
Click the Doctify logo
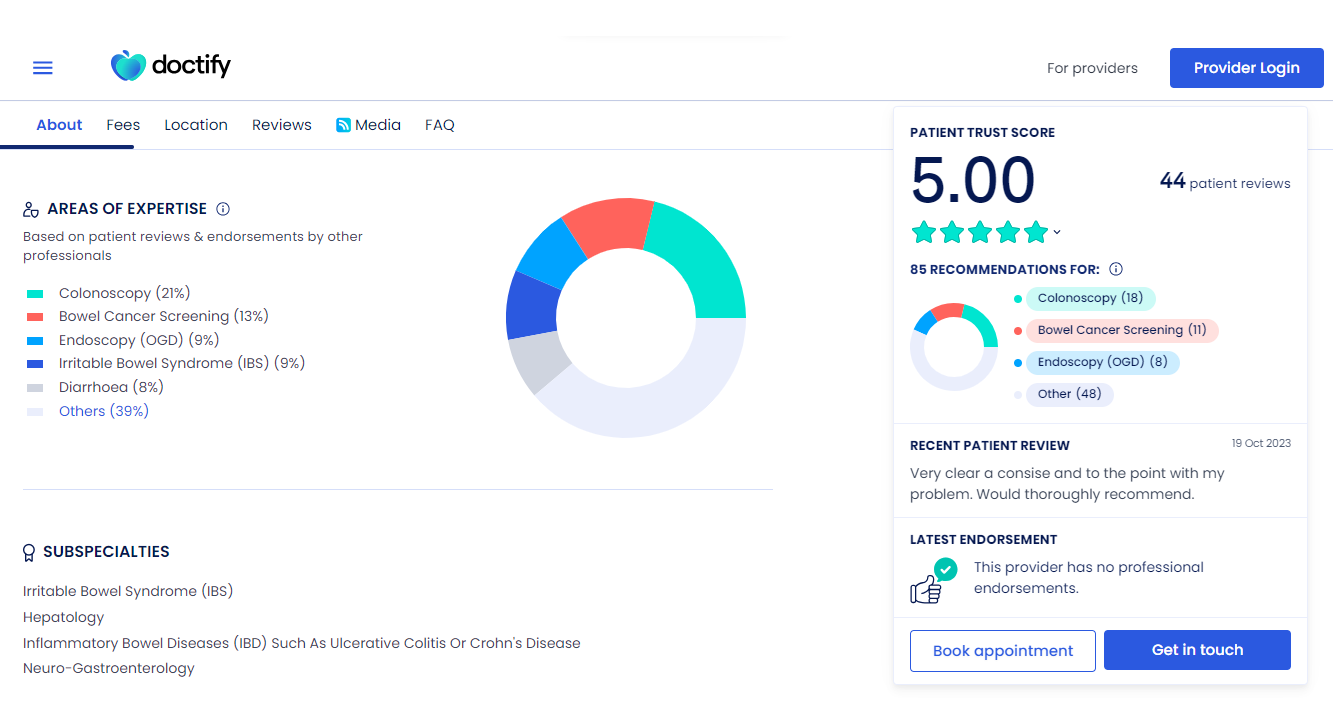click(170, 64)
